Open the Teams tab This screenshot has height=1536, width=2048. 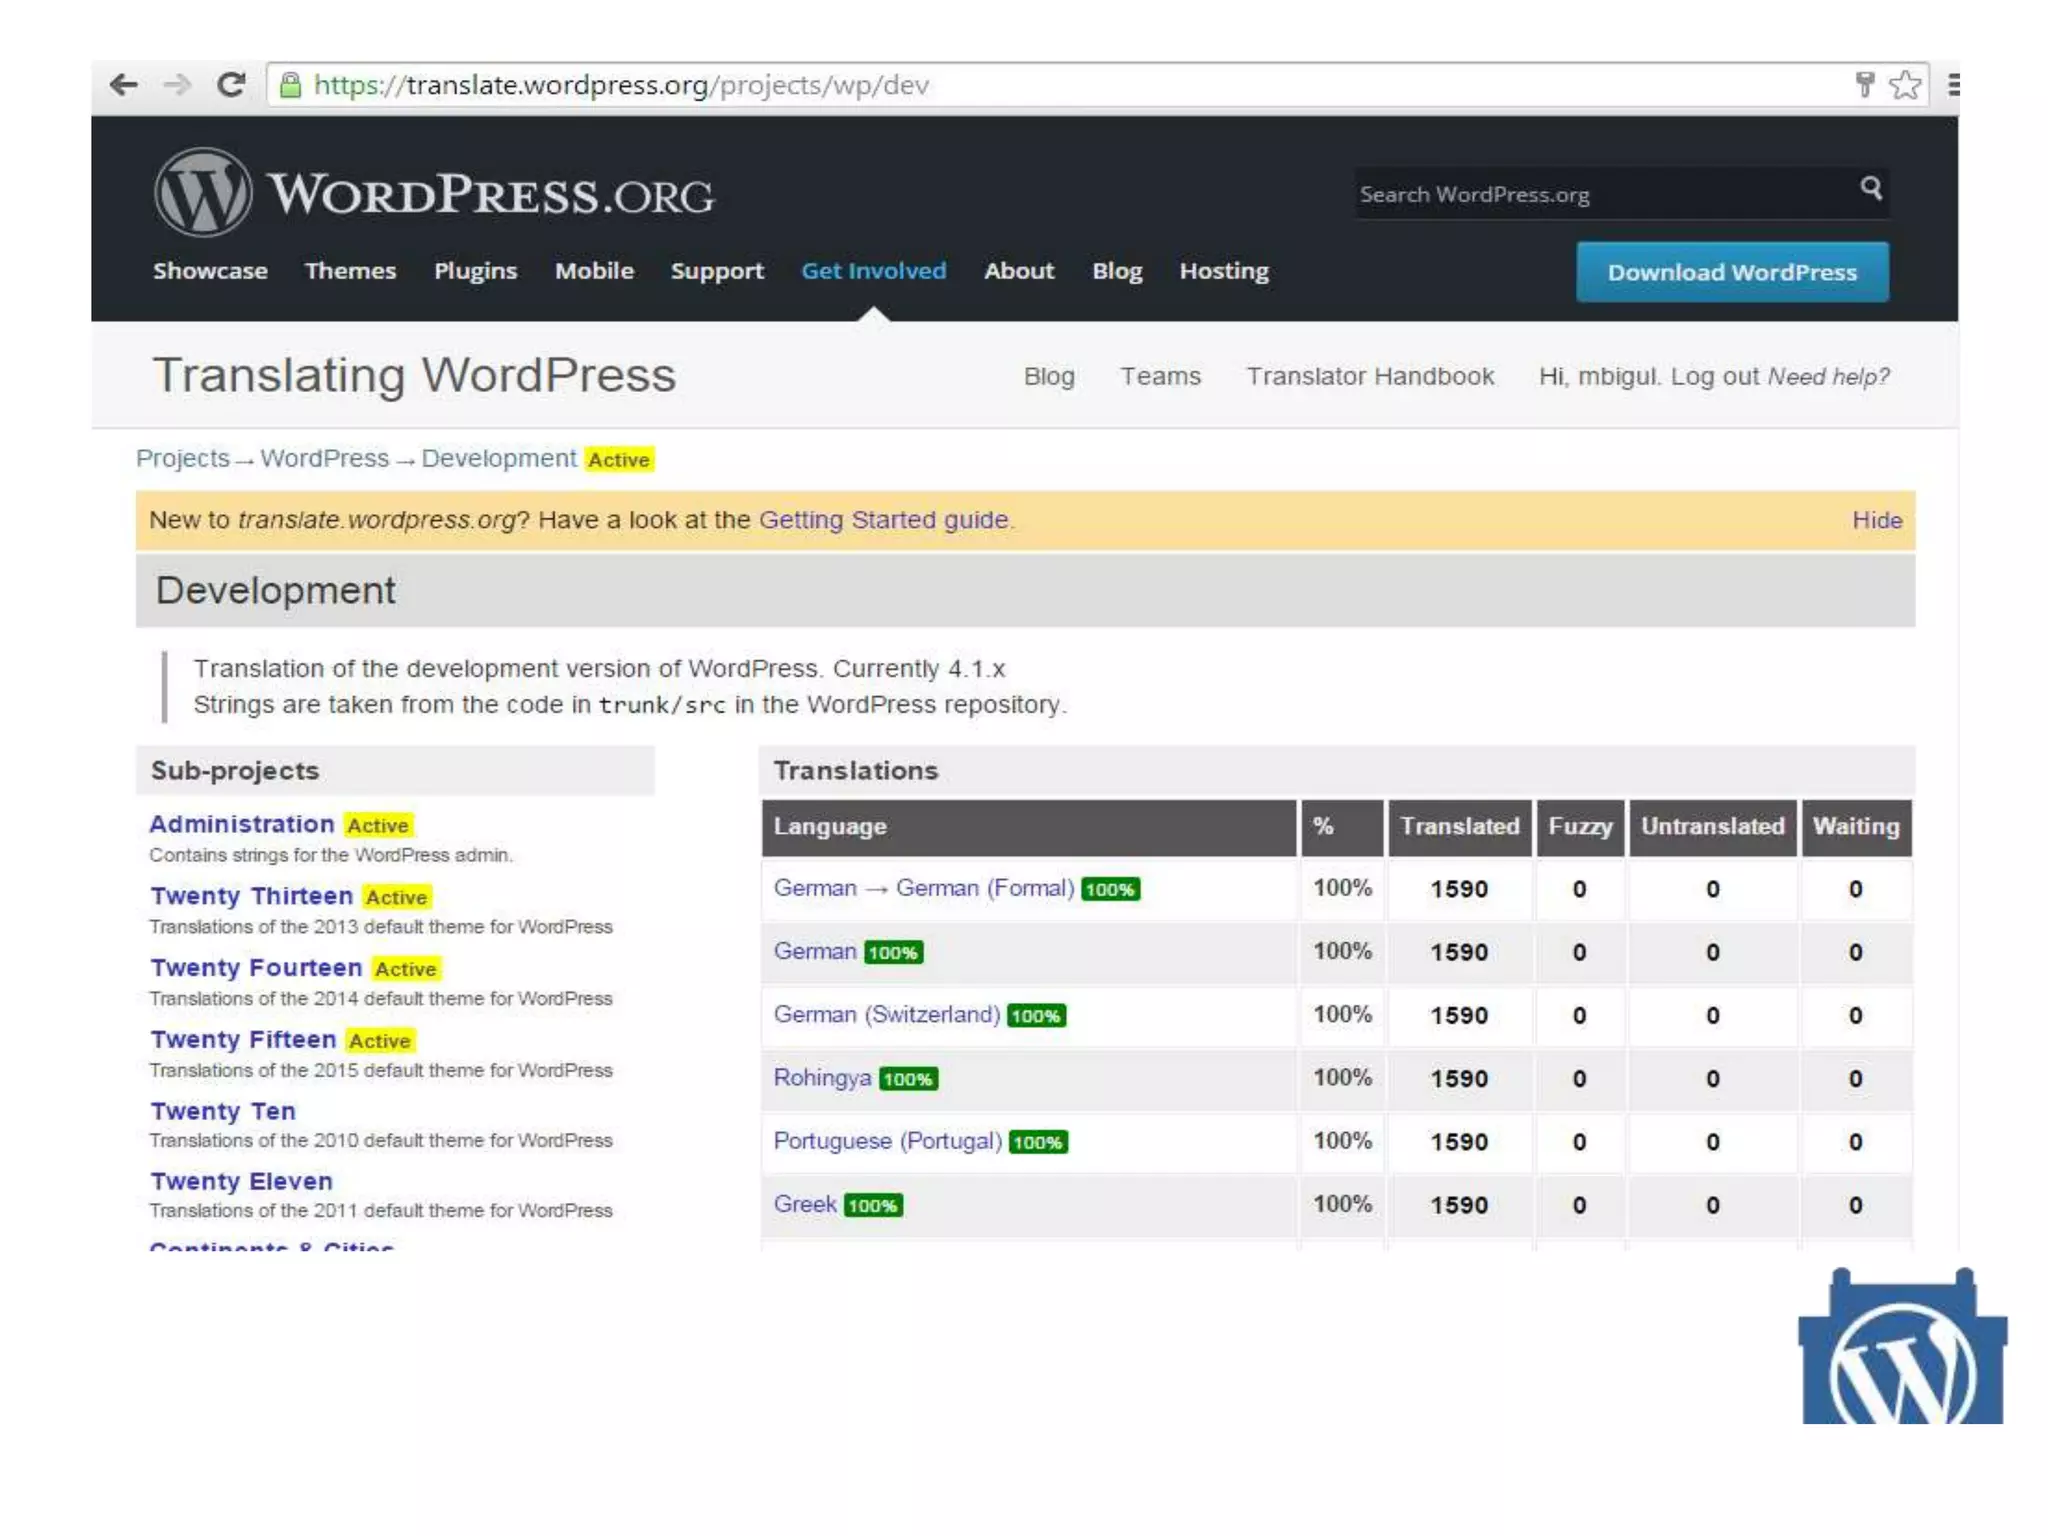point(1160,376)
